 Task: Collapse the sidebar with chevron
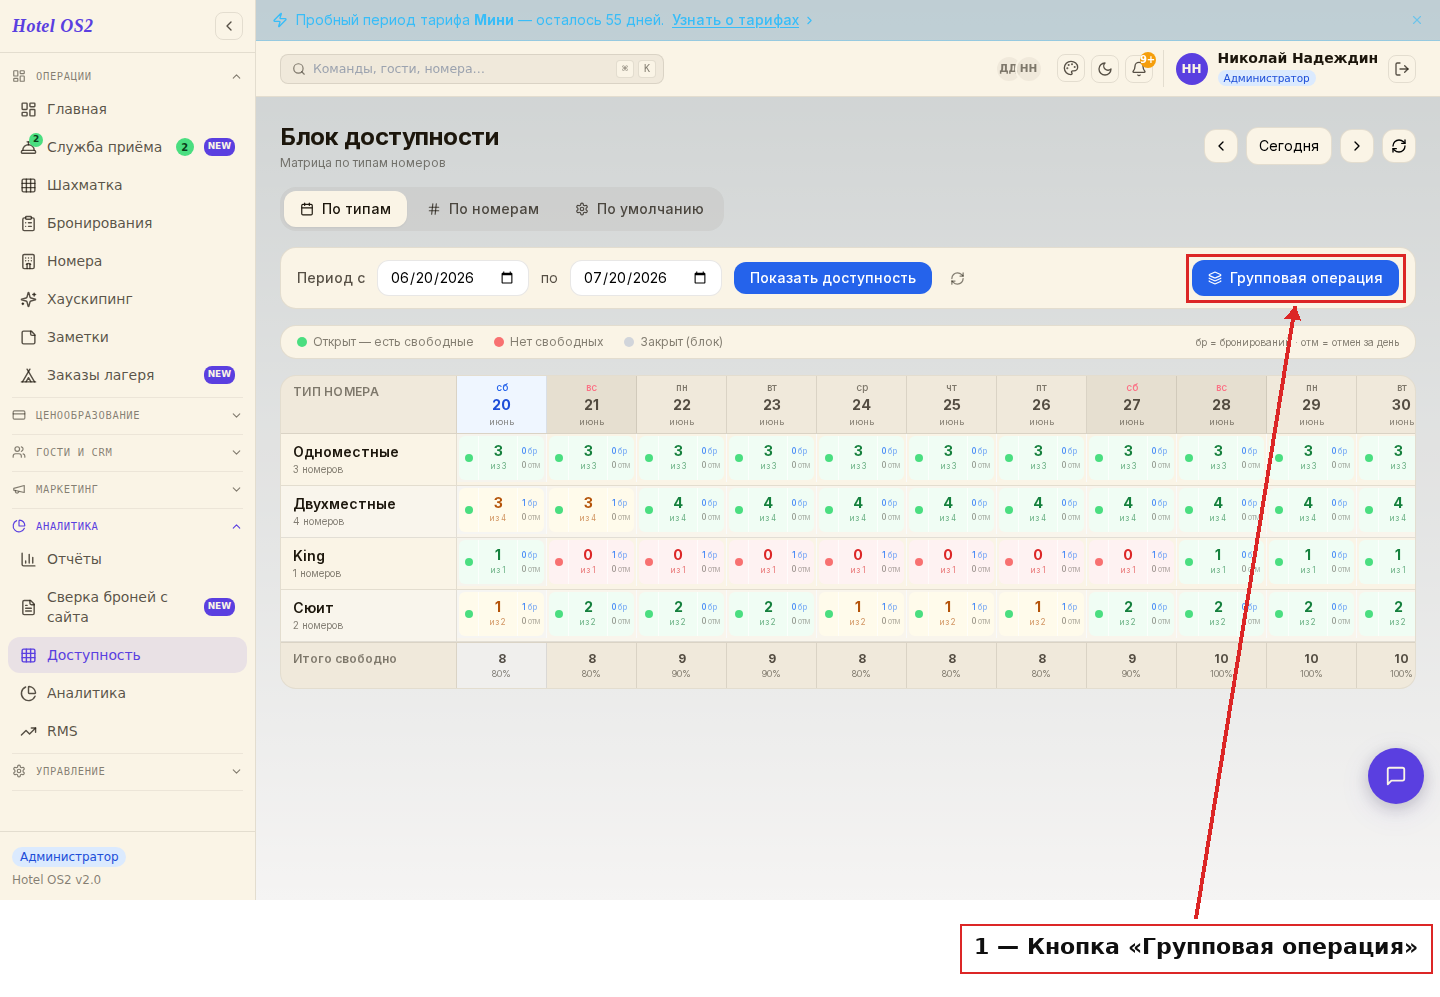click(229, 26)
